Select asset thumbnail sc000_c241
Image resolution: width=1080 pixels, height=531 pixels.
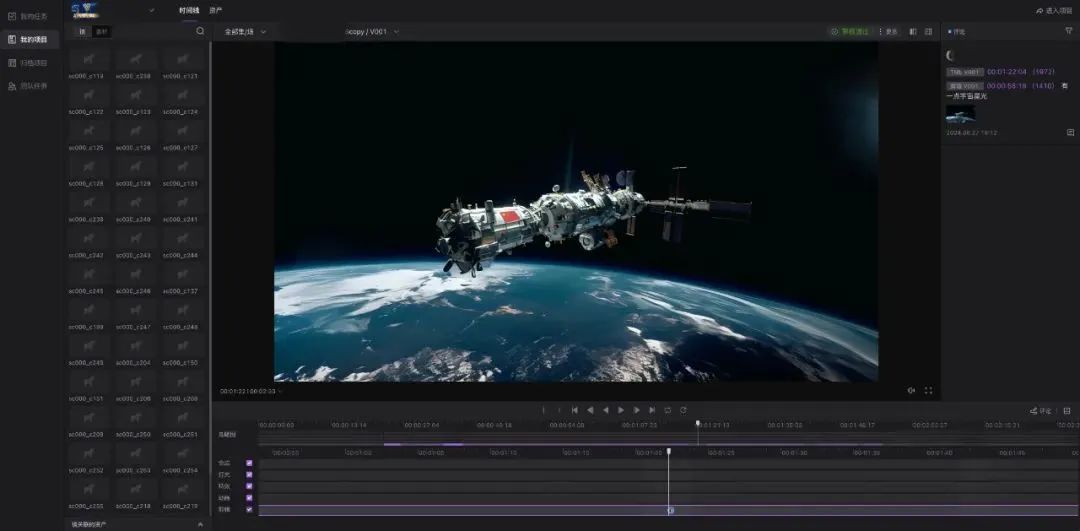point(181,202)
